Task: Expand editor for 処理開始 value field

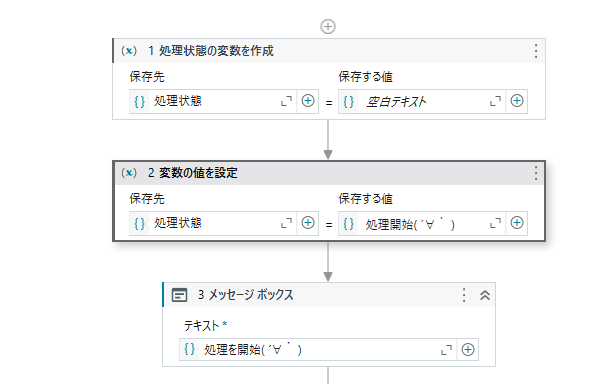Action: point(495,223)
